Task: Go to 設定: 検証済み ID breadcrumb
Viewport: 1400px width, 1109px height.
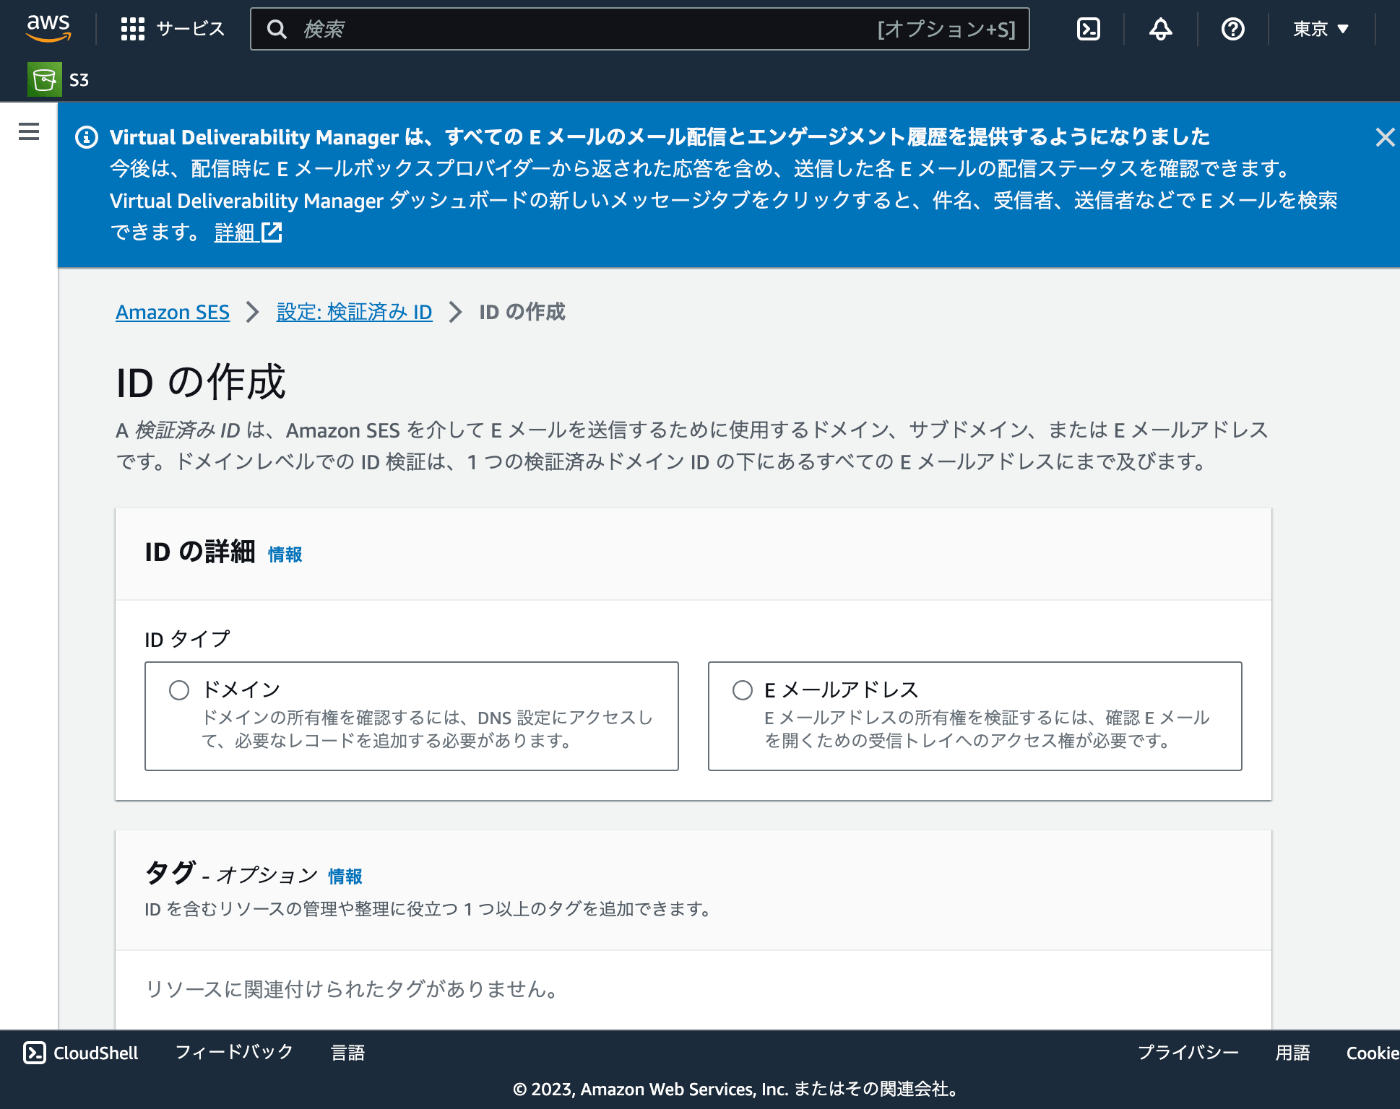Action: 354,312
